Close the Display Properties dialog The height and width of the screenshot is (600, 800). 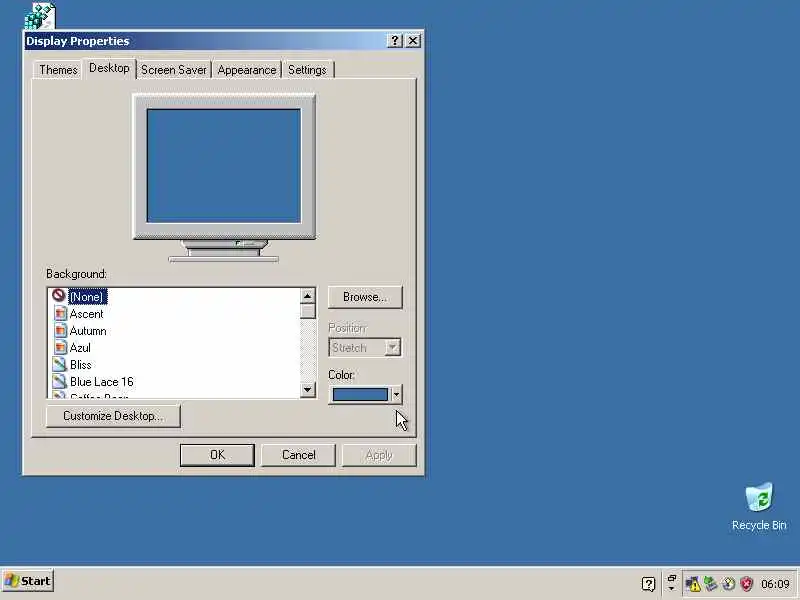pos(413,41)
